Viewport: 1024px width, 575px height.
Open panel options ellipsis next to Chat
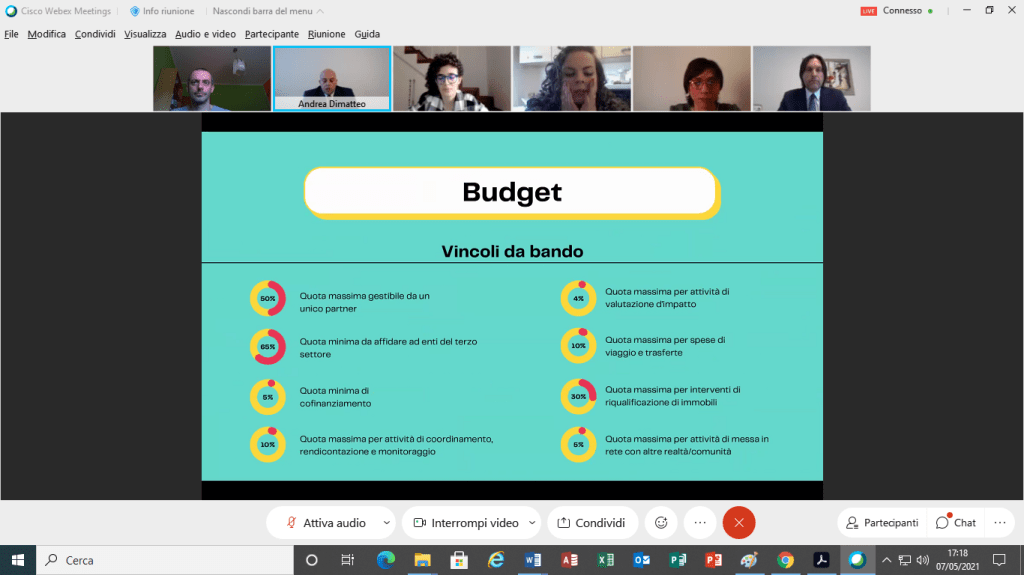[999, 522]
